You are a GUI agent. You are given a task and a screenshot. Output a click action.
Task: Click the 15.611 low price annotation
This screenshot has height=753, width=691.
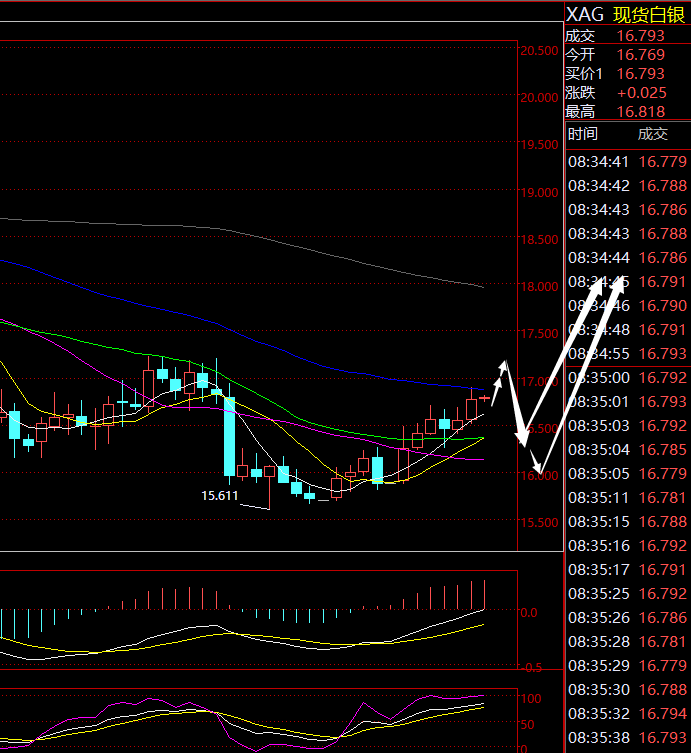click(220, 495)
